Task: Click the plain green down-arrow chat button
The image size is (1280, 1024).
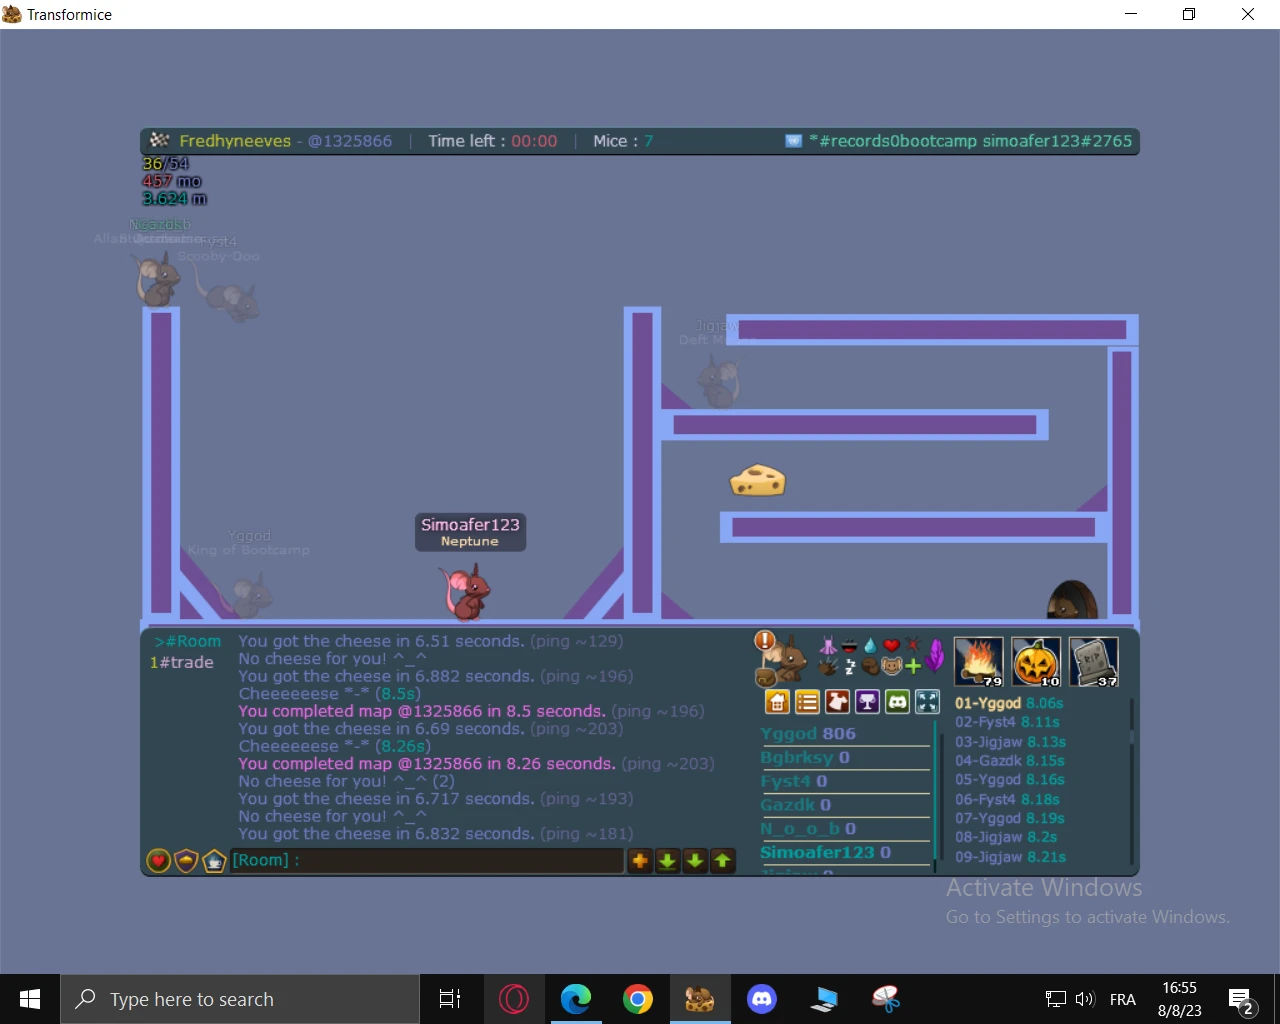Action: (x=695, y=860)
